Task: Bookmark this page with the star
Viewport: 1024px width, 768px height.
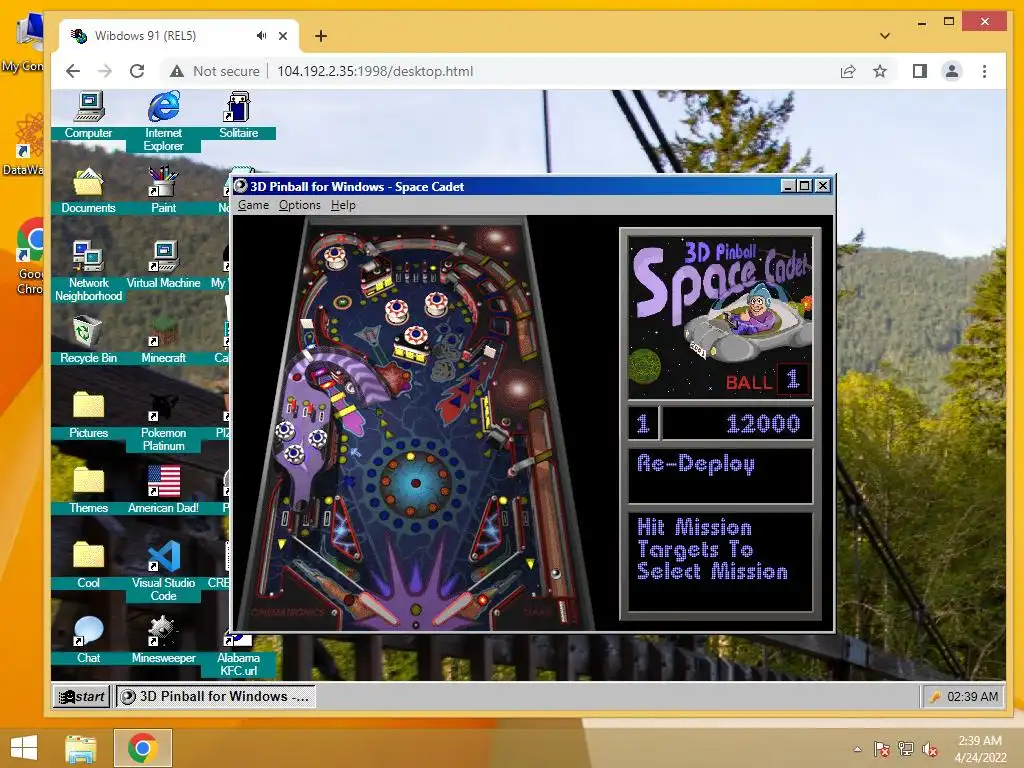Action: (x=880, y=71)
